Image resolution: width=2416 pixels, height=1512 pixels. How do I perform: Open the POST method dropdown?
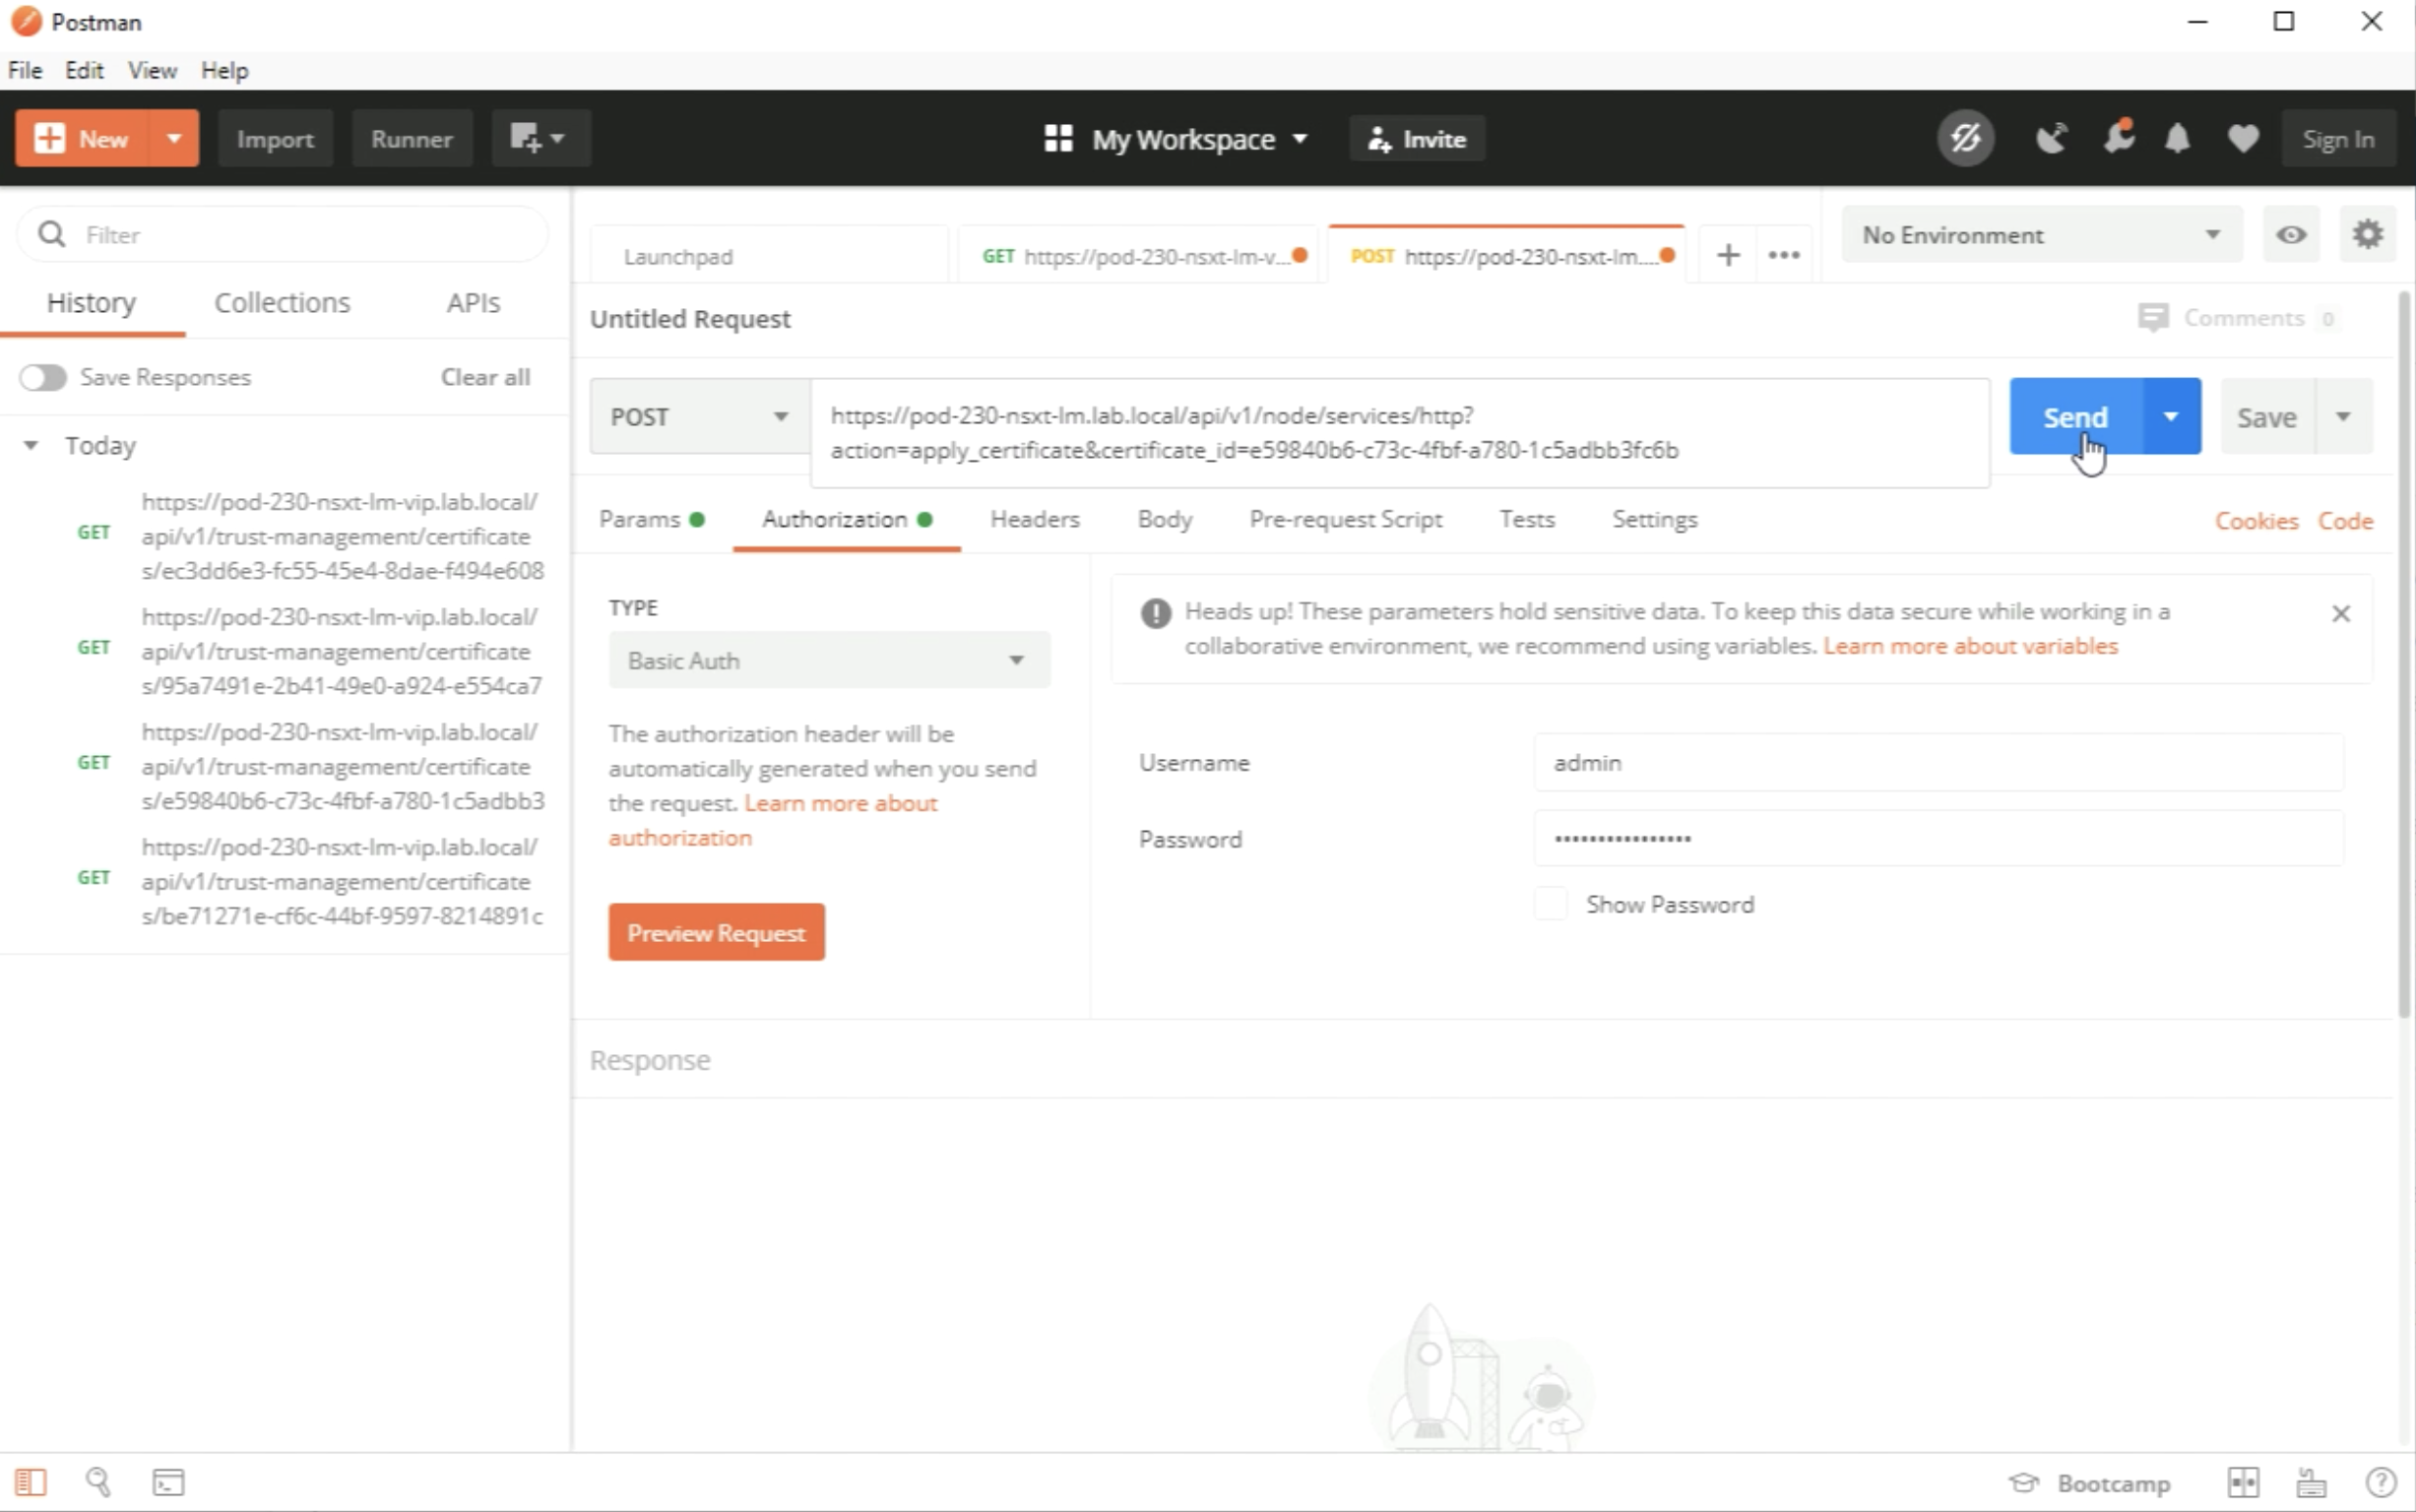point(699,416)
